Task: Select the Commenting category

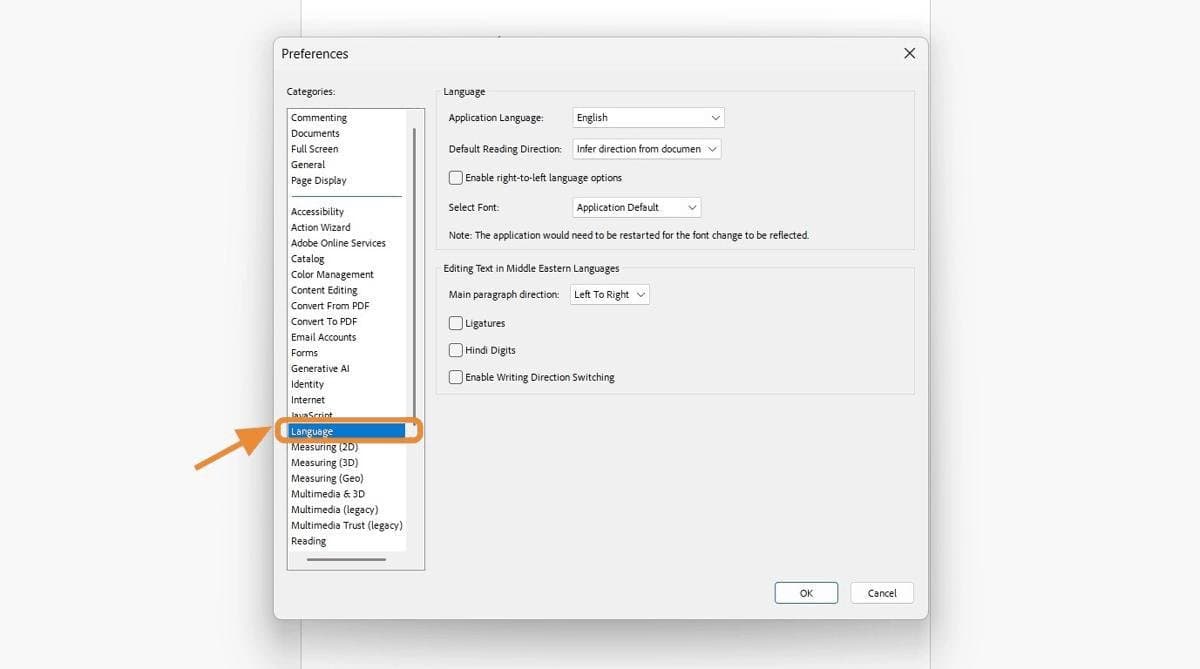Action: [x=318, y=117]
